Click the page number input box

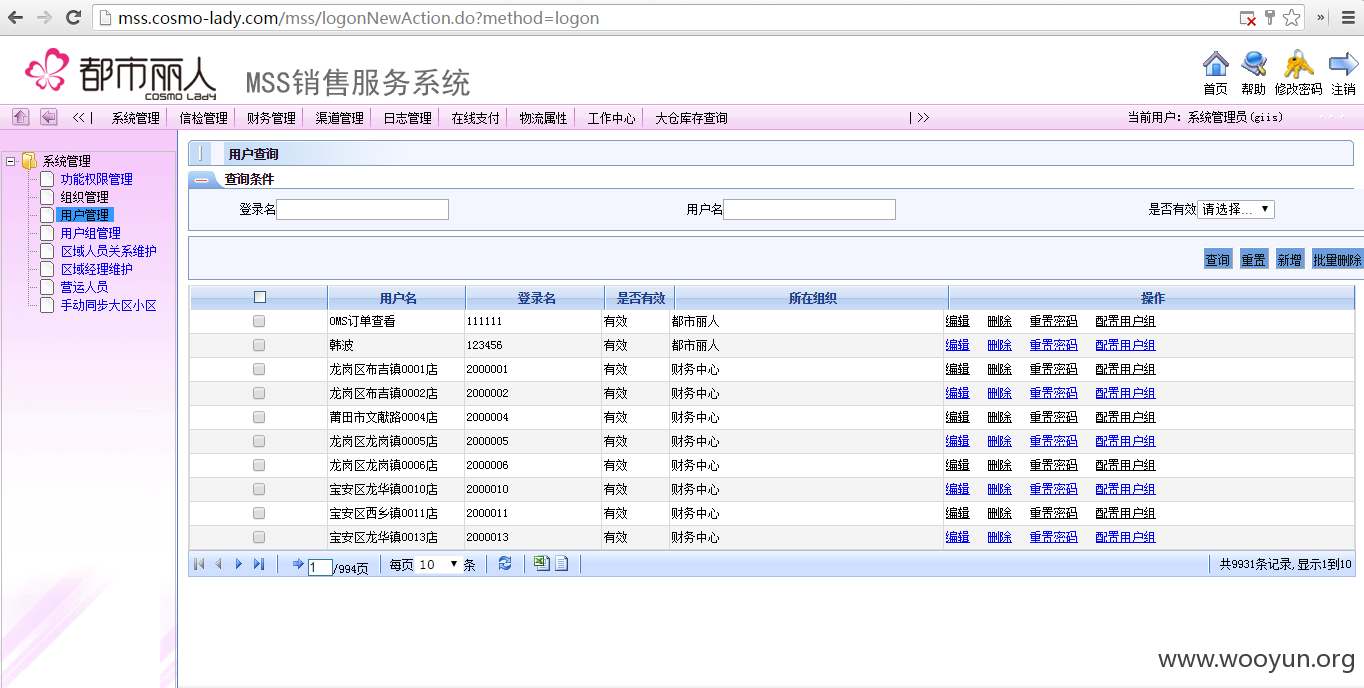coord(320,567)
